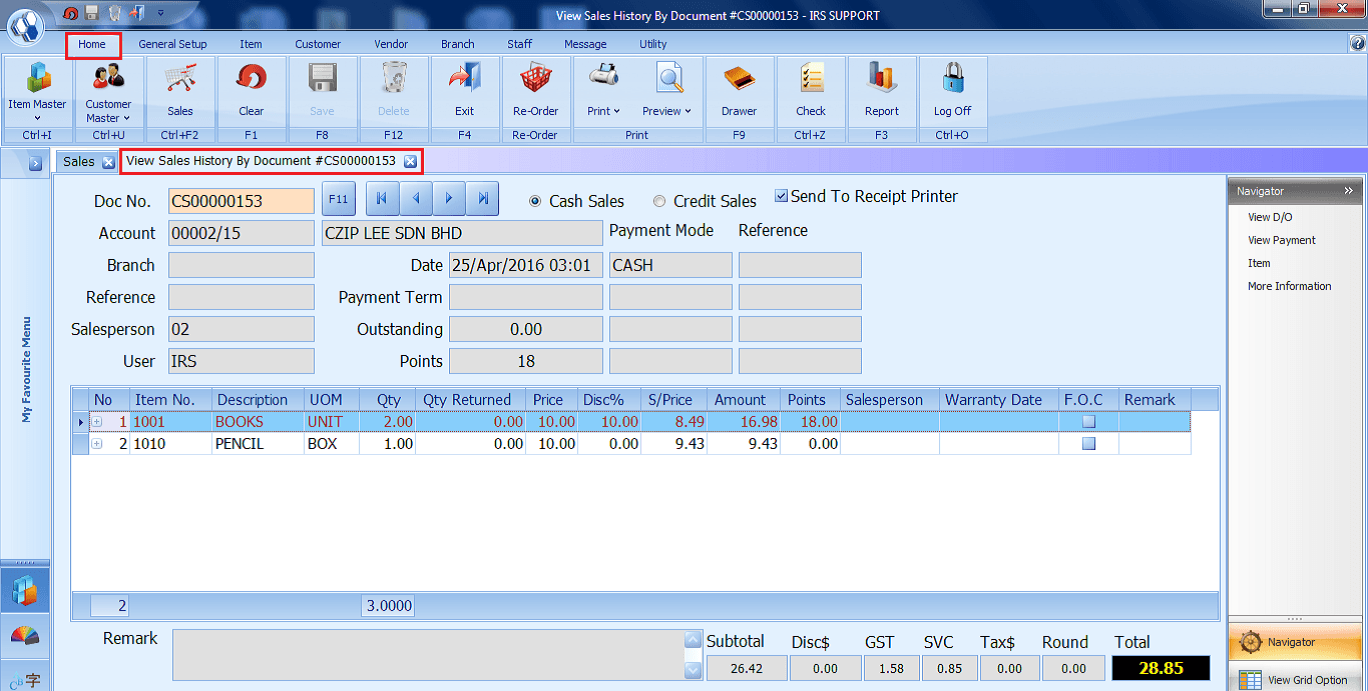The height and width of the screenshot is (691, 1368).
Task: Open More Information in Navigator
Action: click(x=1289, y=286)
